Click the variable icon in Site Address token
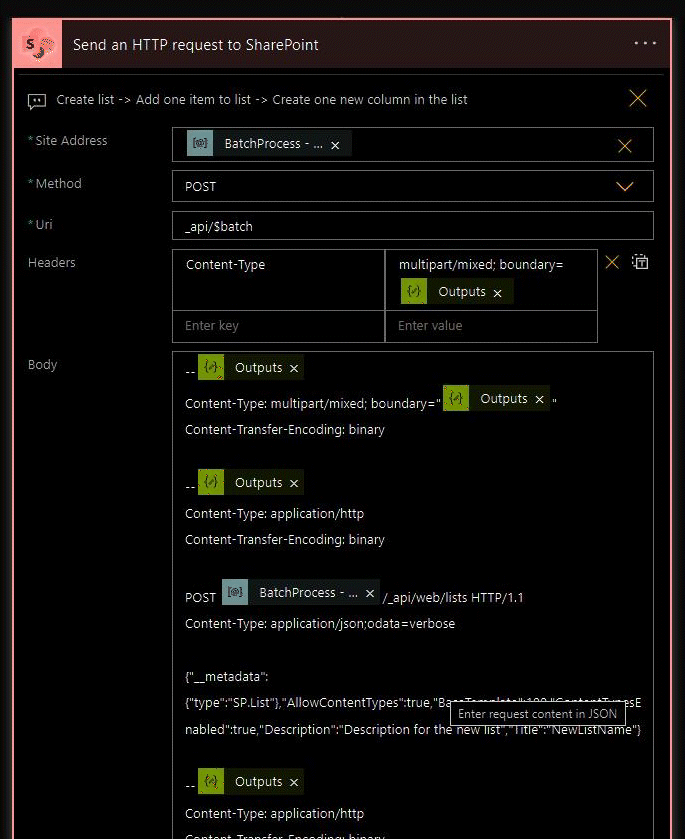The image size is (685, 839). click(x=200, y=143)
